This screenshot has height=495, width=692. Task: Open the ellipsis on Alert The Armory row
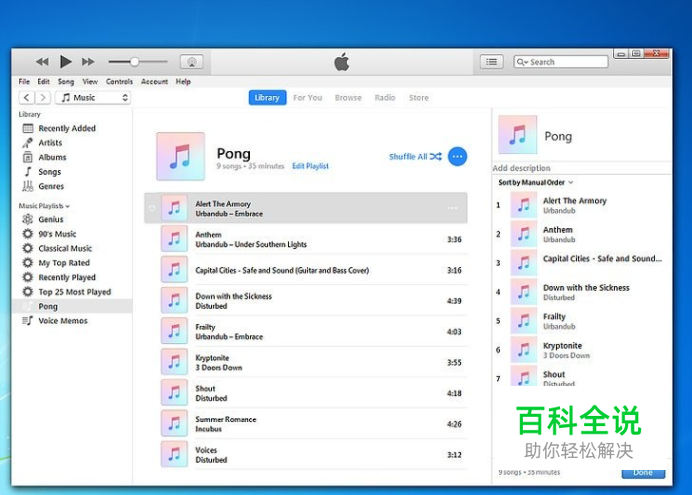pyautogui.click(x=452, y=208)
